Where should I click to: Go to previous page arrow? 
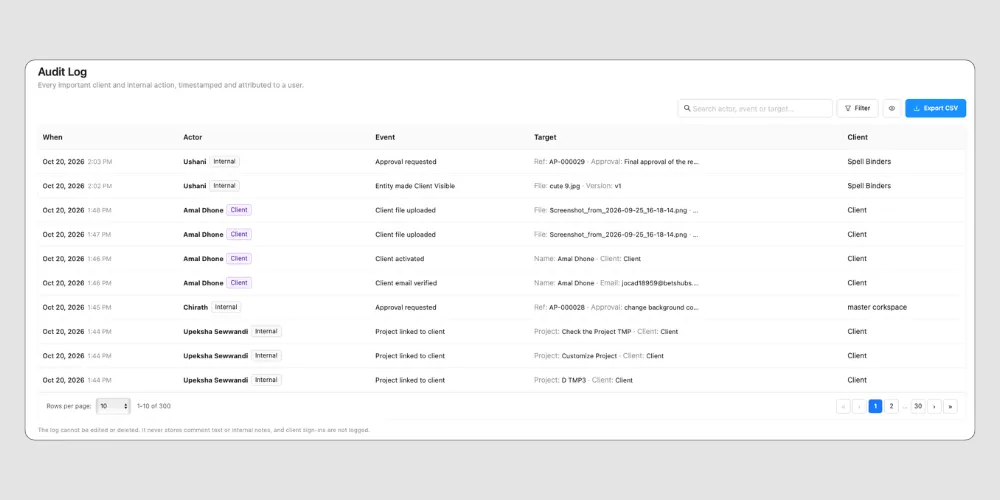pos(859,406)
